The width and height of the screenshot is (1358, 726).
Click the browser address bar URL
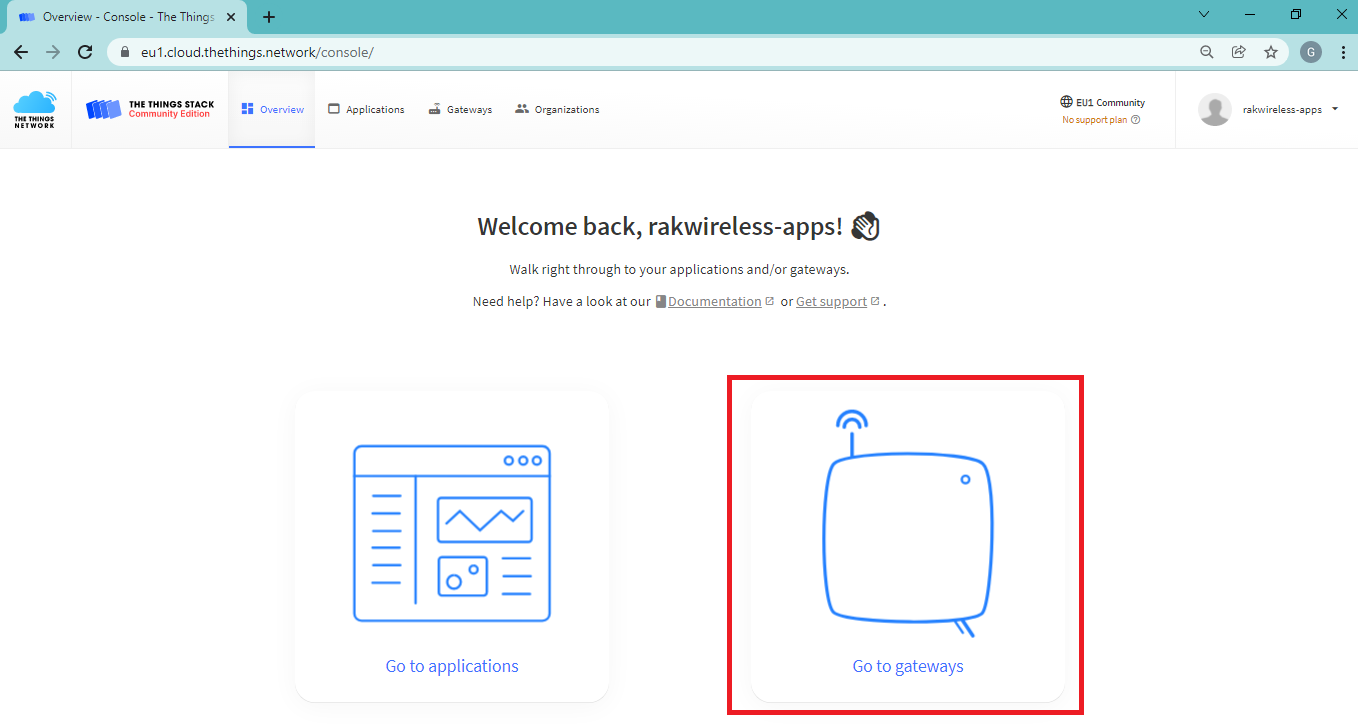coord(258,52)
